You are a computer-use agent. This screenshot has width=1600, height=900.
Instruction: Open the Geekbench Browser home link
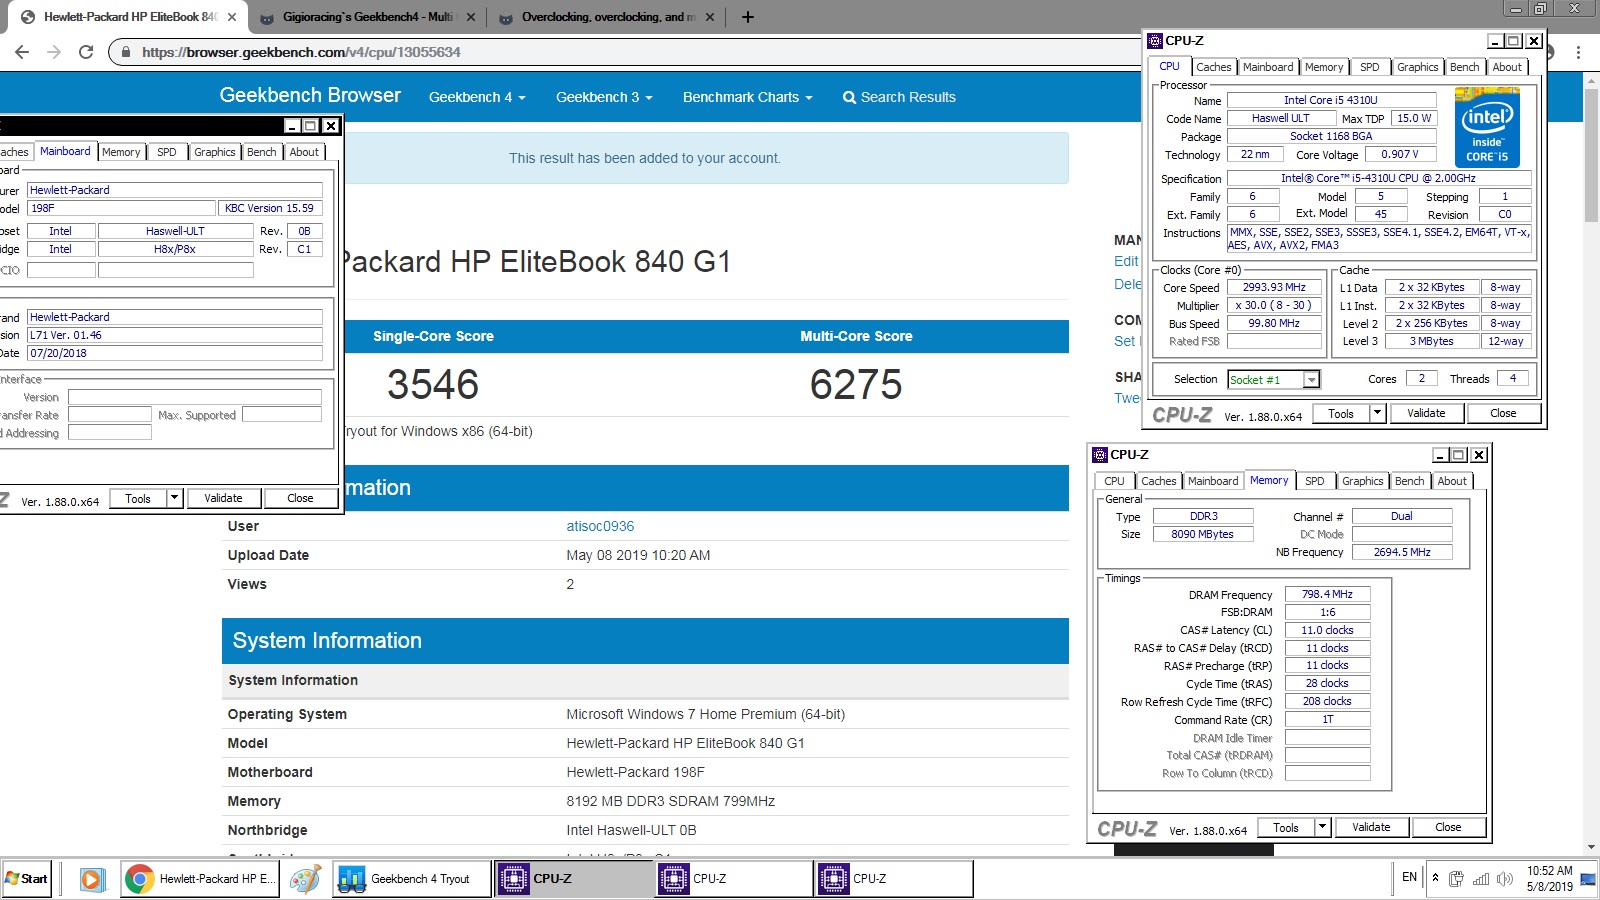[x=310, y=95]
